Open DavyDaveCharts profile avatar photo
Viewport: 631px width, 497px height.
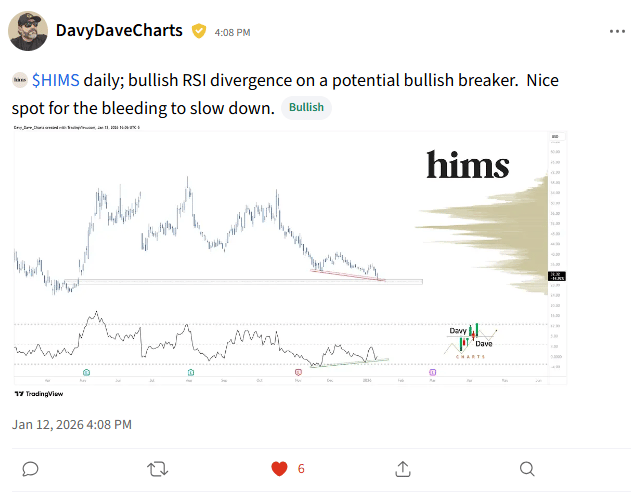coord(28,31)
